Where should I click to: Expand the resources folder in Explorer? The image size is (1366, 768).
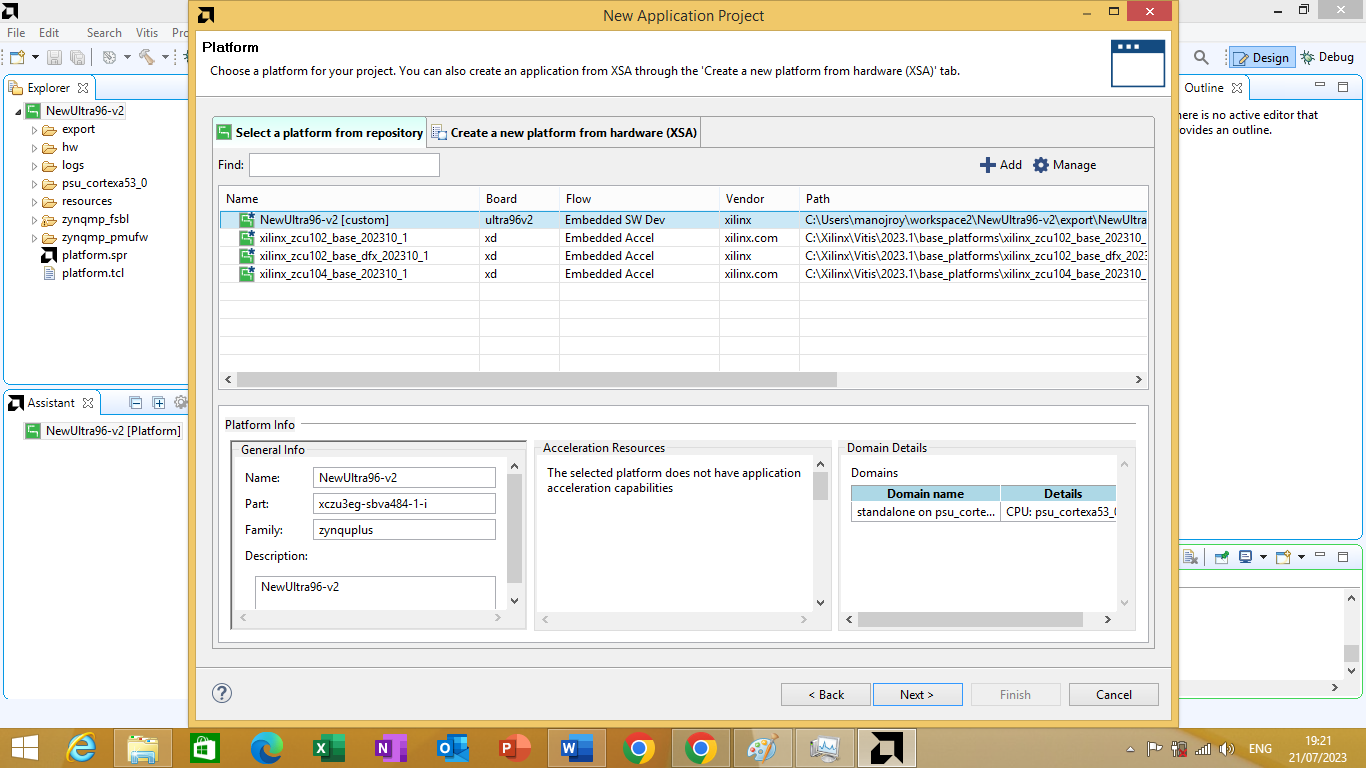click(34, 201)
